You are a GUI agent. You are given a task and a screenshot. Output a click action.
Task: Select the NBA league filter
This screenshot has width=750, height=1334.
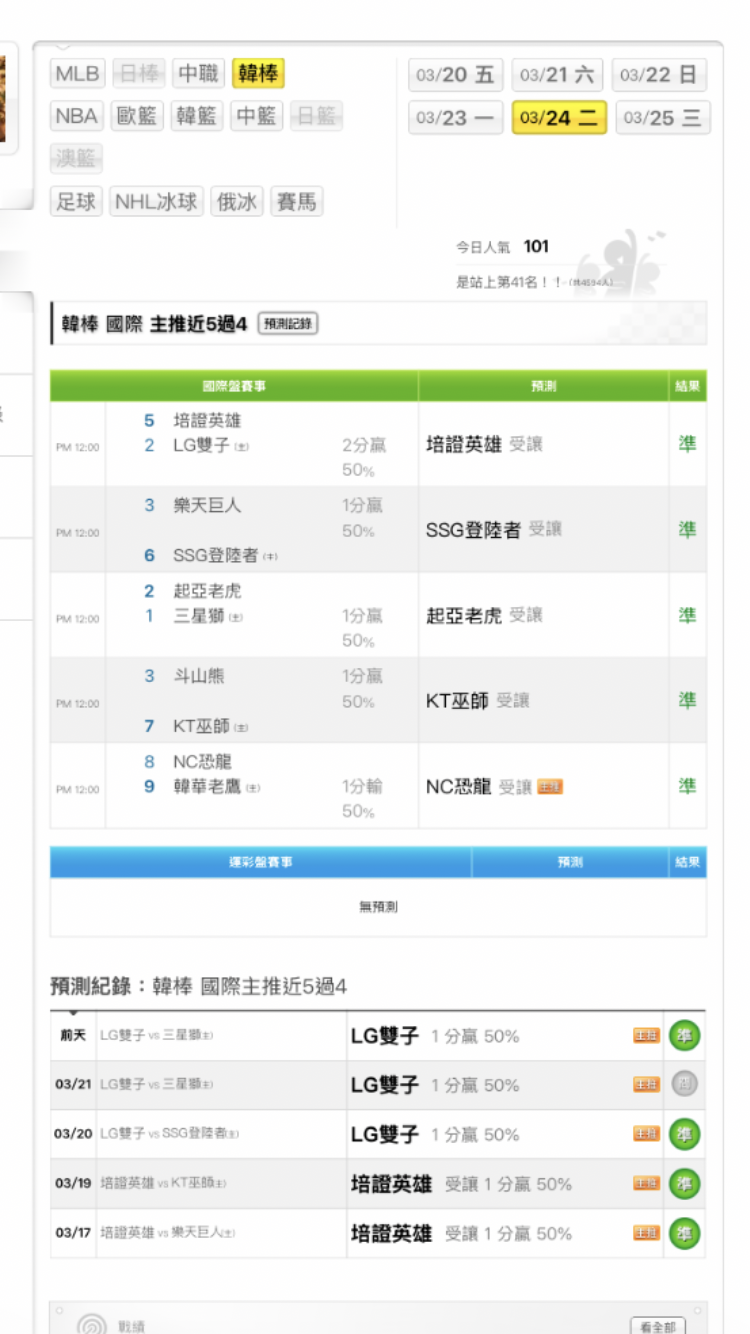click(77, 117)
